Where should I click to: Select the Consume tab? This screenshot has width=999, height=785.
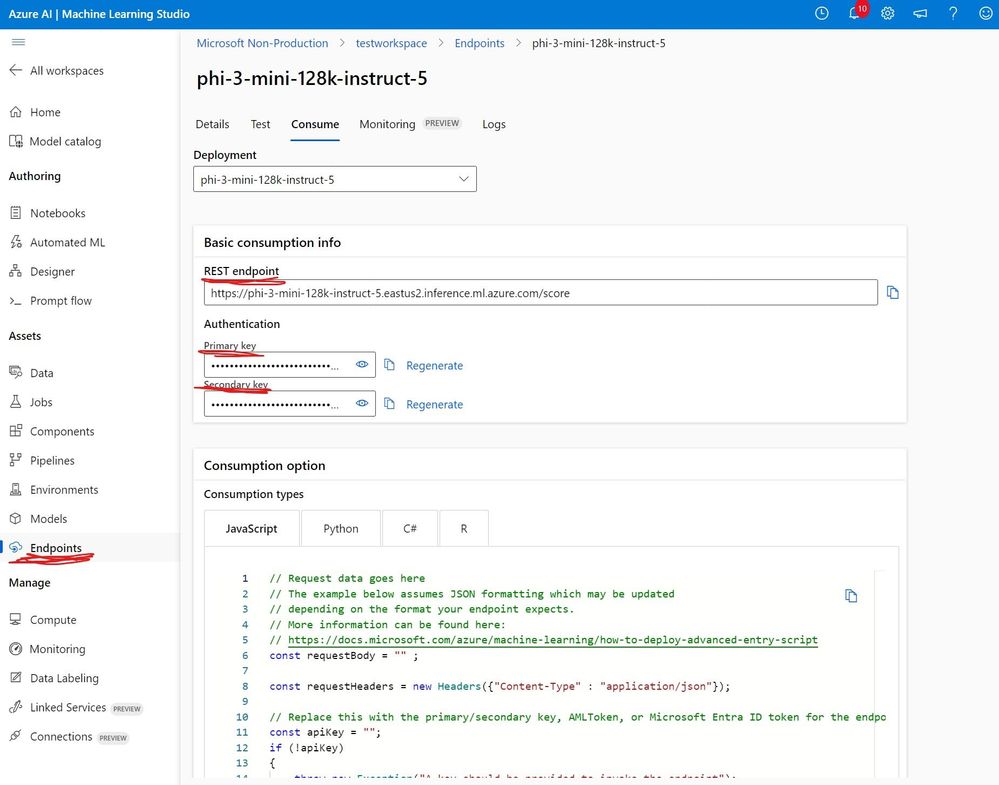(315, 124)
